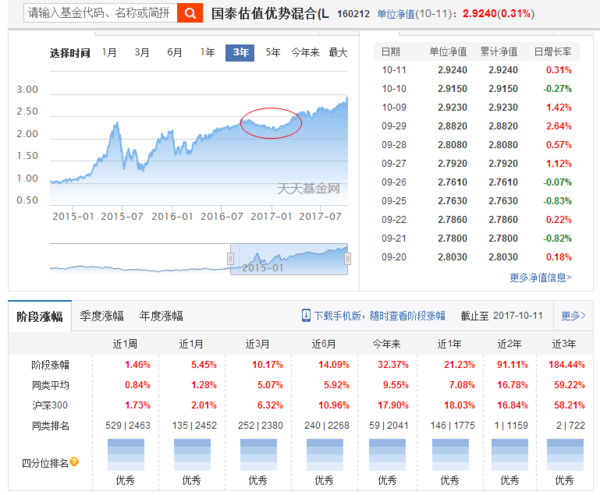Click the 09-25 date row

(x=476, y=201)
